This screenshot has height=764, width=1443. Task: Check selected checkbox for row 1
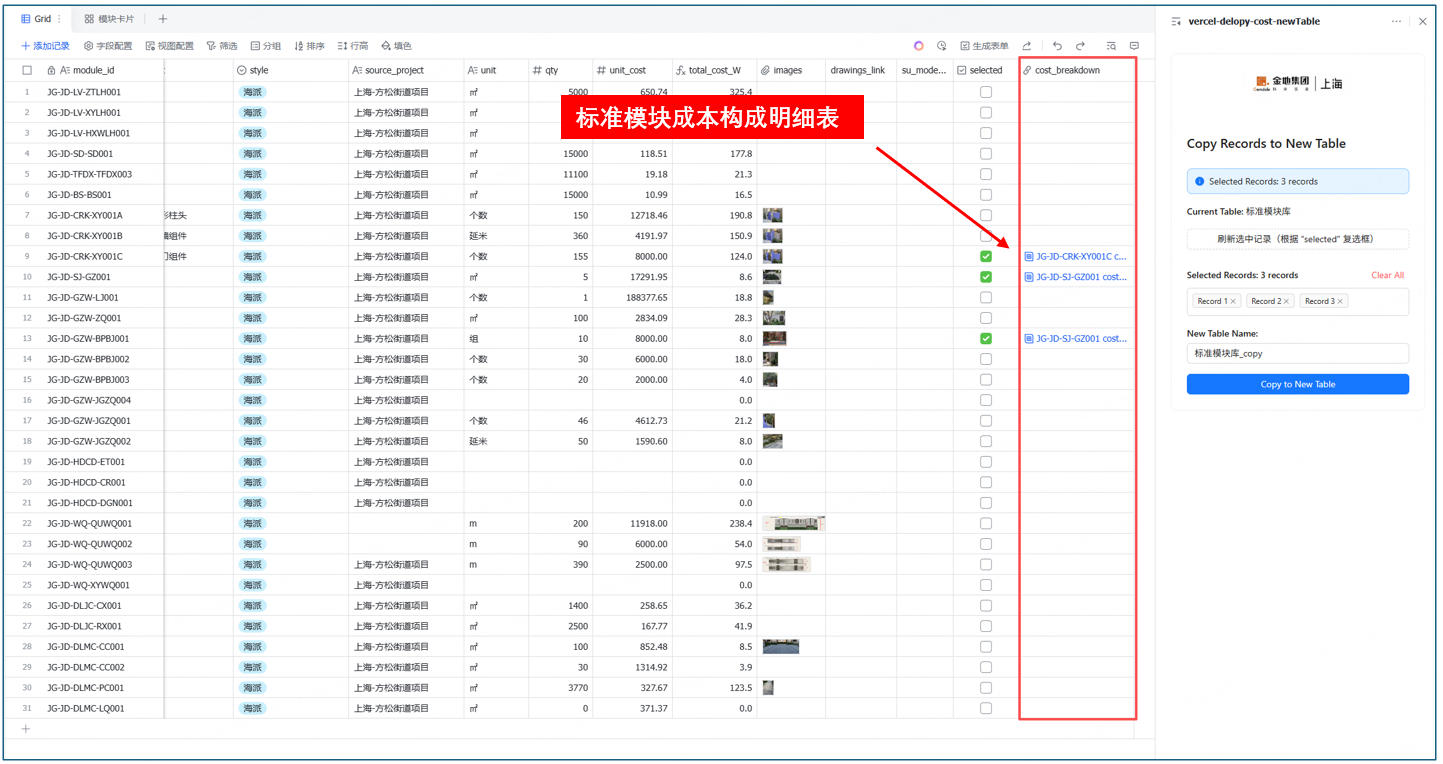(986, 92)
